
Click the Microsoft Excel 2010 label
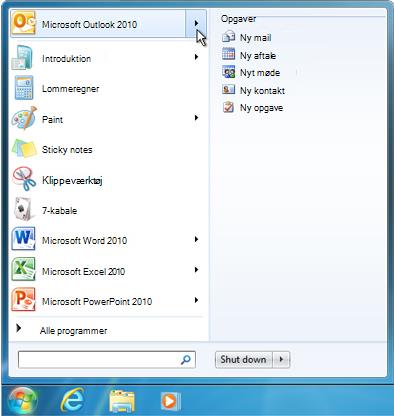pos(83,271)
